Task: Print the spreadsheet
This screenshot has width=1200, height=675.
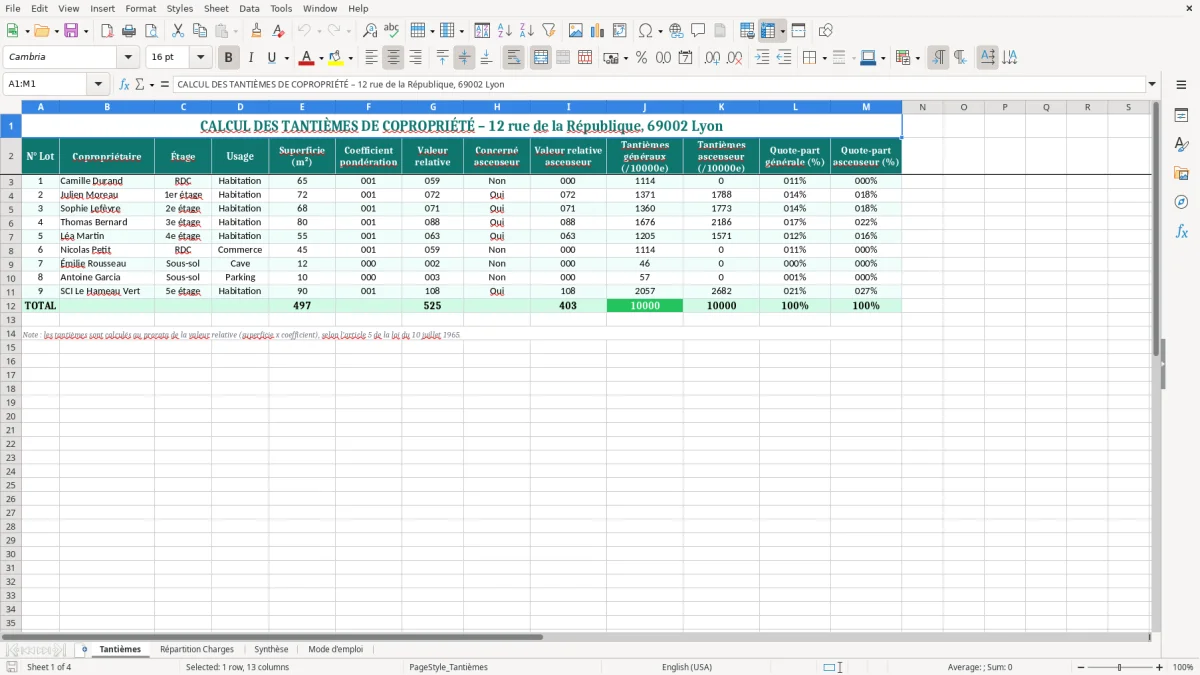Action: click(x=129, y=31)
